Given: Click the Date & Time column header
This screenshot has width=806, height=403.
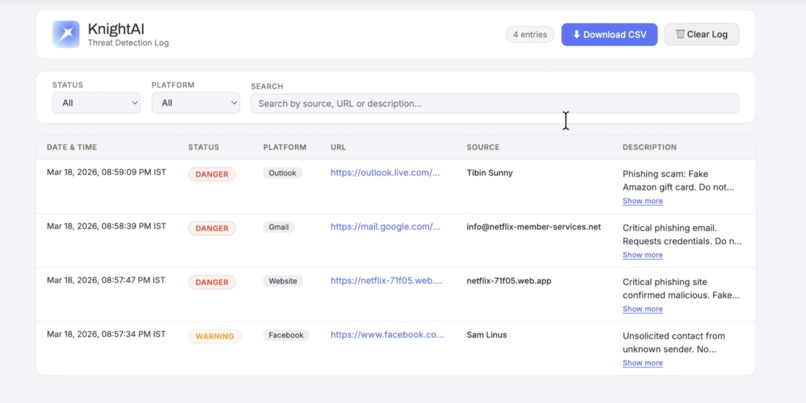Looking at the screenshot, I should [72, 147].
